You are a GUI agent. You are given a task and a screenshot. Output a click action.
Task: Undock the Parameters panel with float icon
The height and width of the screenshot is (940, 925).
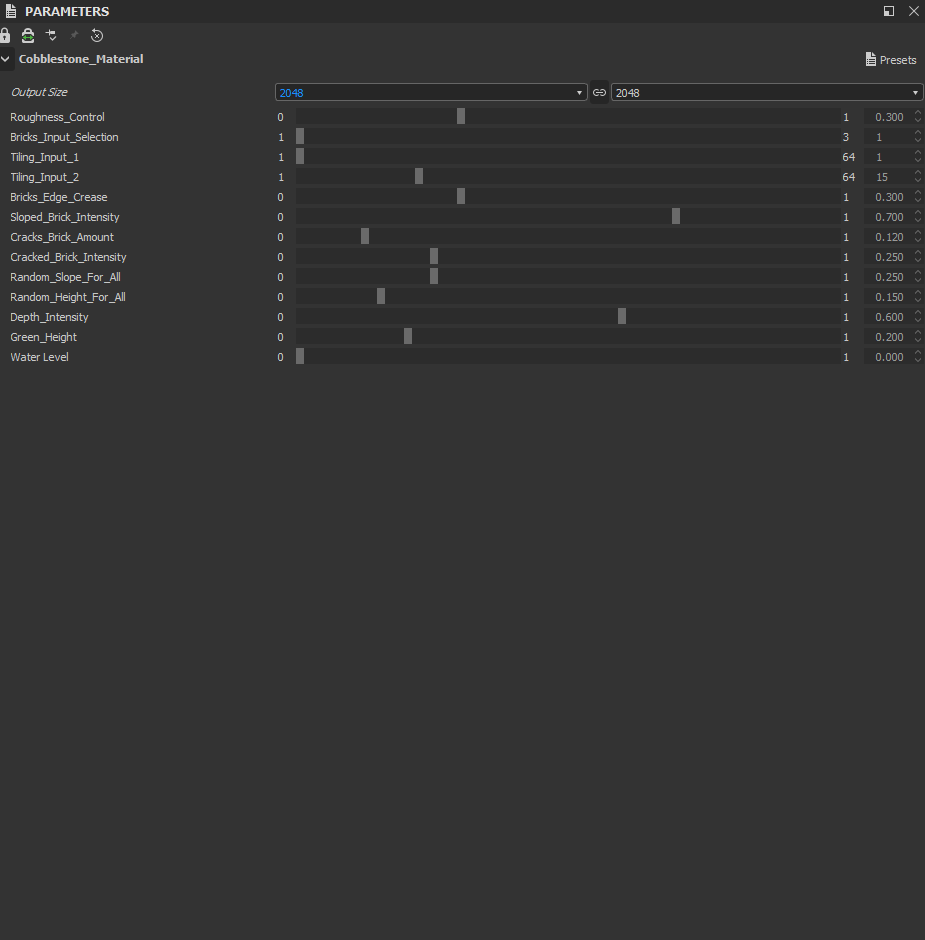[889, 11]
